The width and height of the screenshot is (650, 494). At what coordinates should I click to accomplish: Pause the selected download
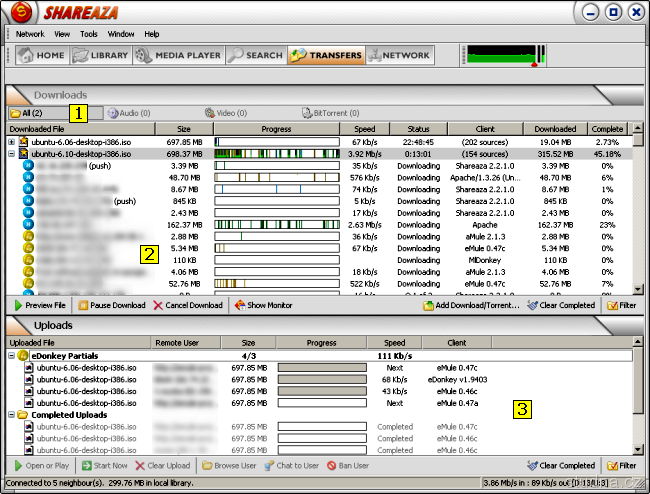coord(112,305)
